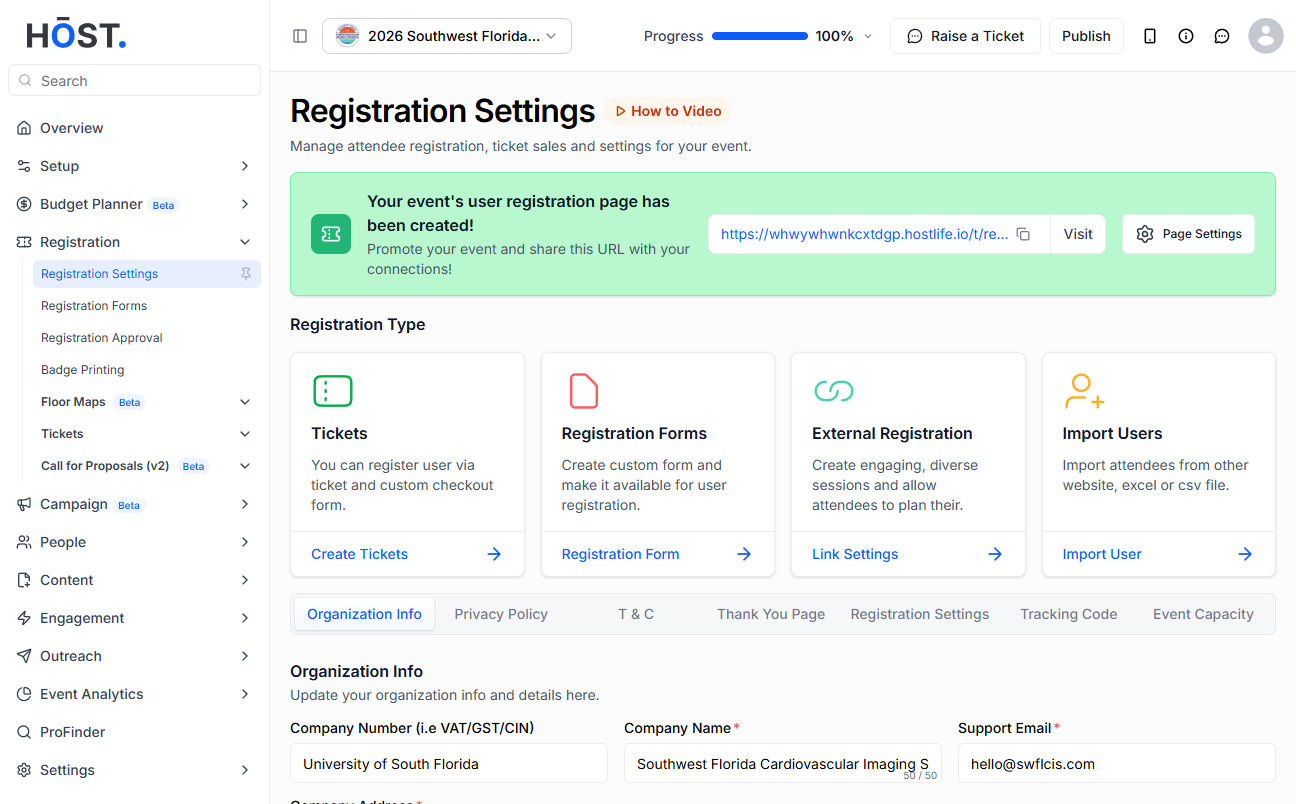1296x804 pixels.
Task: Select the Organization Info tab
Action: point(365,614)
